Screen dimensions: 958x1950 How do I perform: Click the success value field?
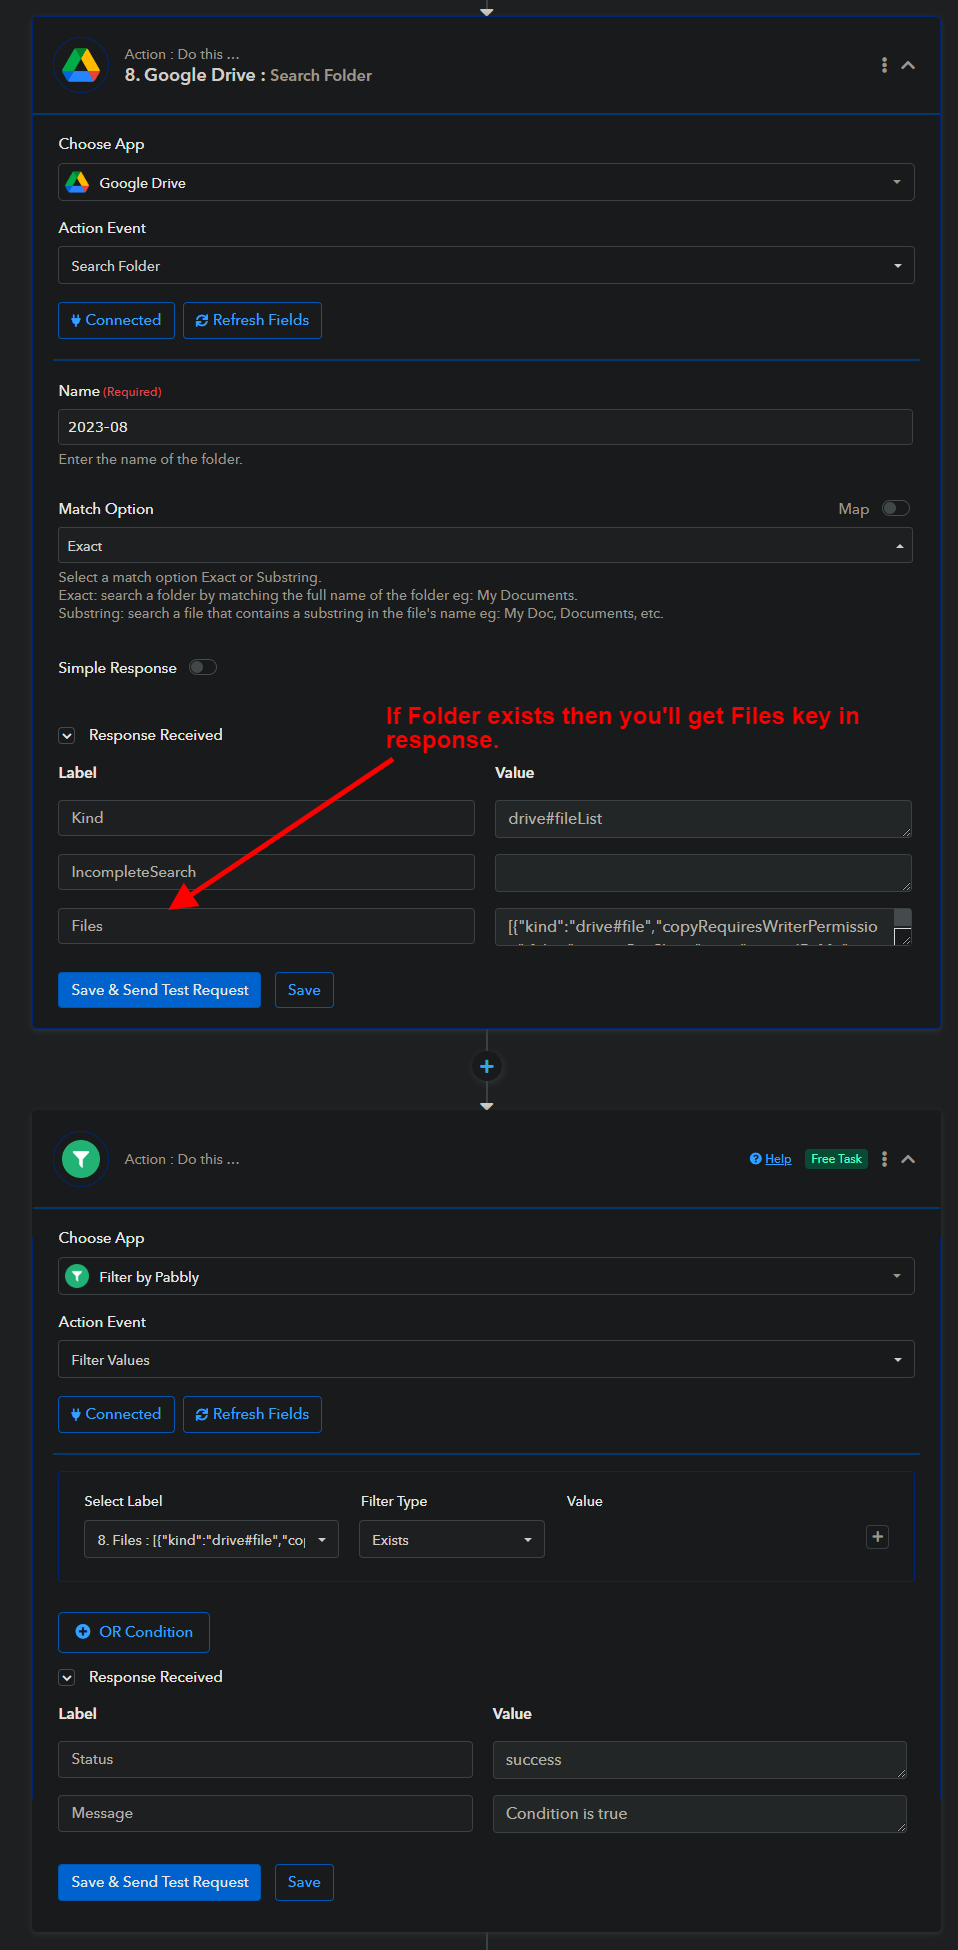click(x=700, y=1760)
